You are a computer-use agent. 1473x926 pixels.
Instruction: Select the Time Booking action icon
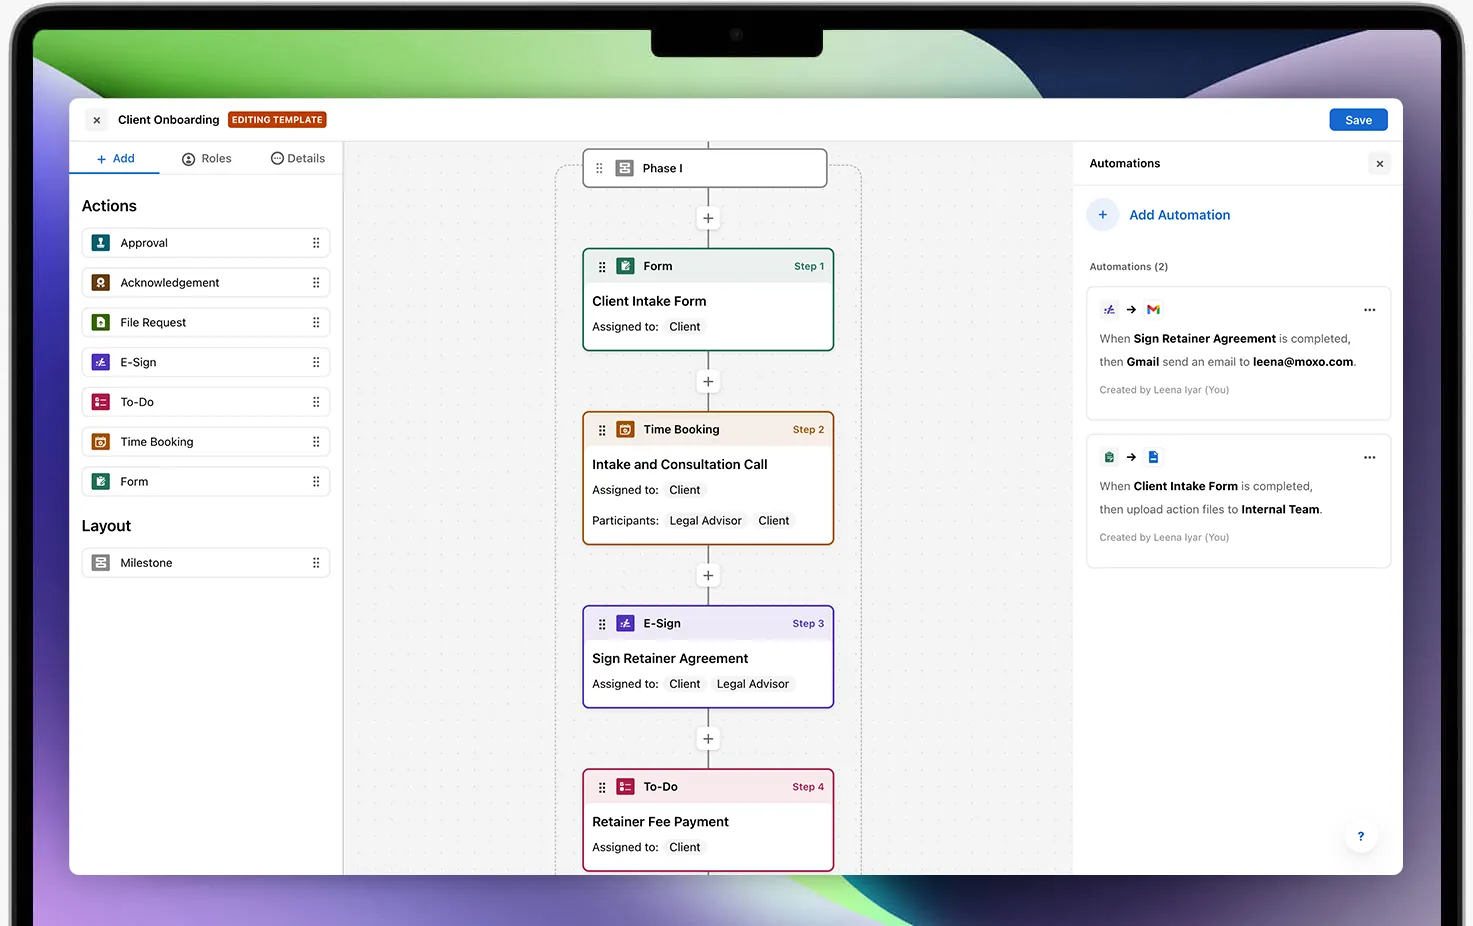(x=100, y=441)
